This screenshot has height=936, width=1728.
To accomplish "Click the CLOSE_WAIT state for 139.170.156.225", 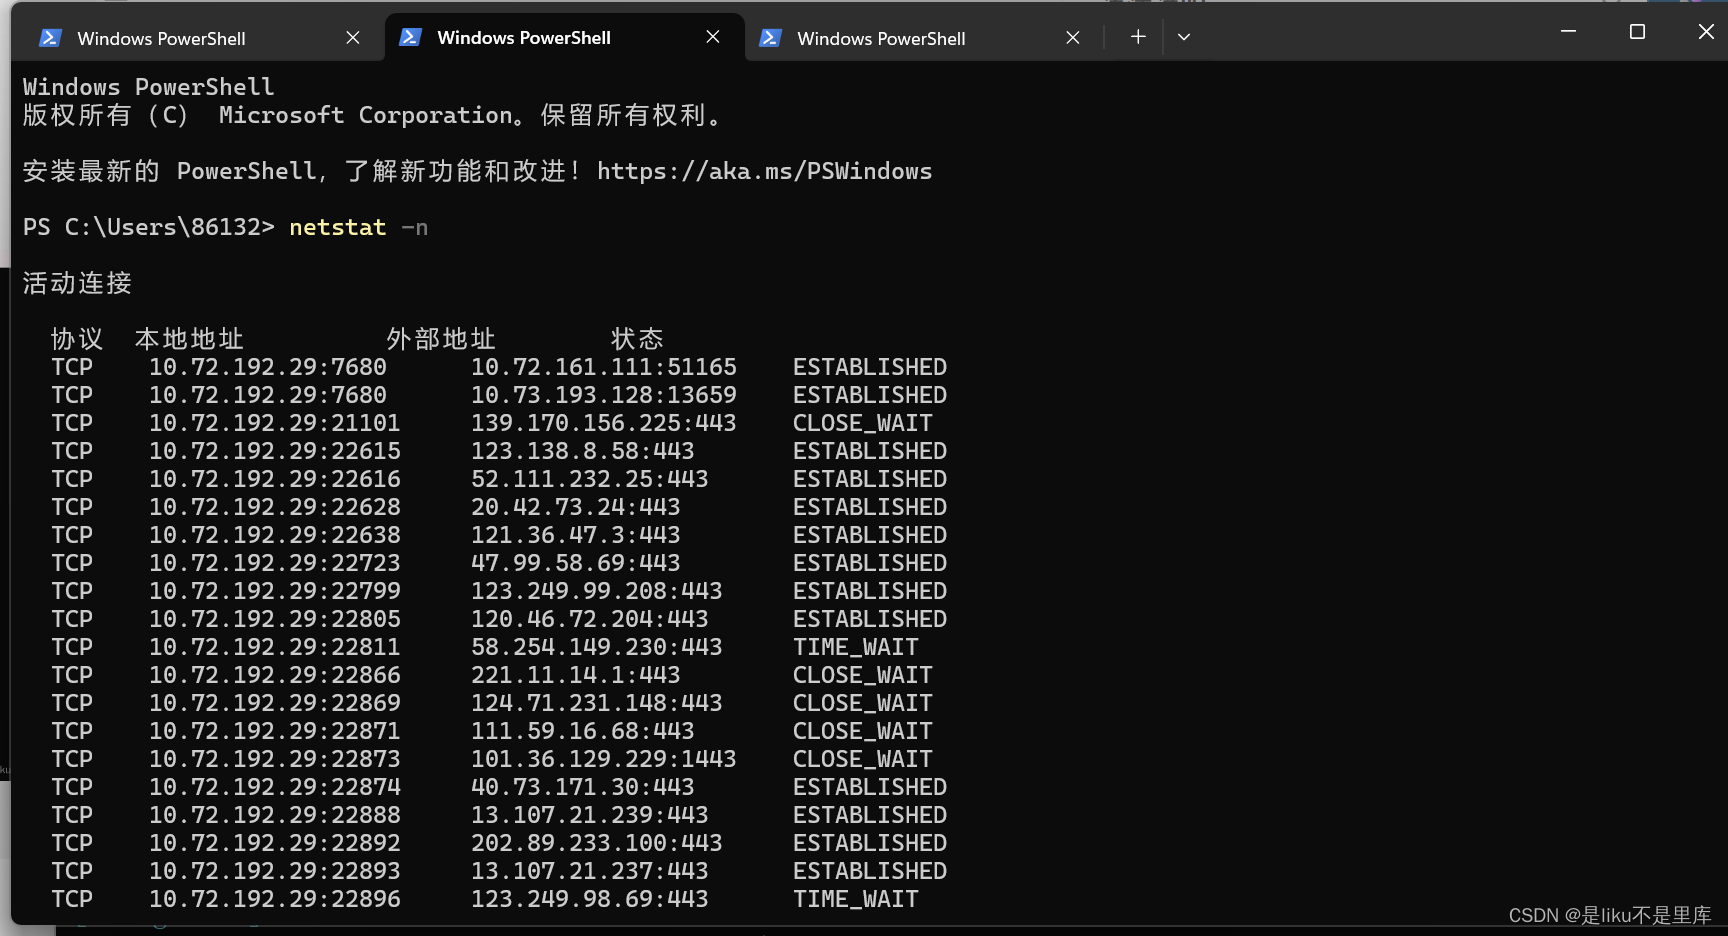I will coord(863,423).
